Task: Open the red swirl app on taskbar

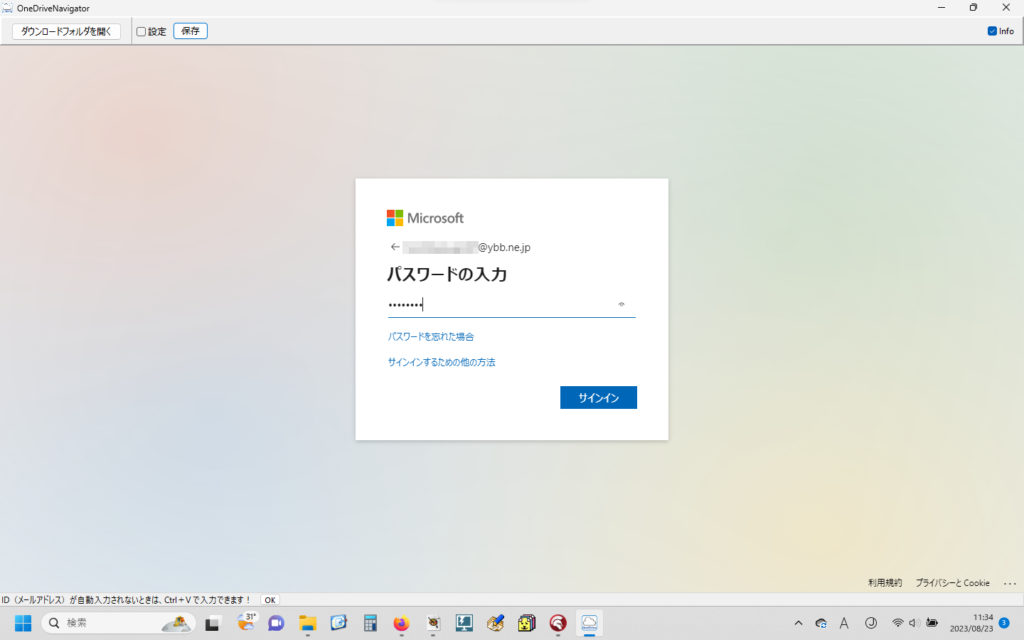Action: pos(558,624)
